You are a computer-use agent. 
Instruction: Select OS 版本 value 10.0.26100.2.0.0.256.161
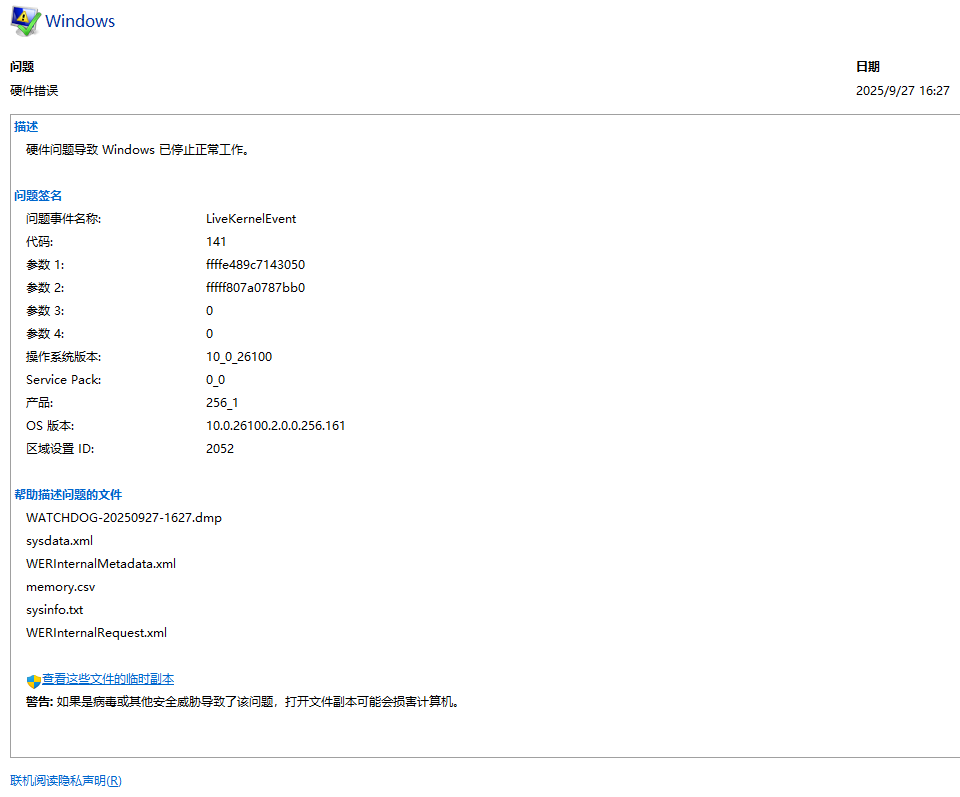pyautogui.click(x=276, y=425)
